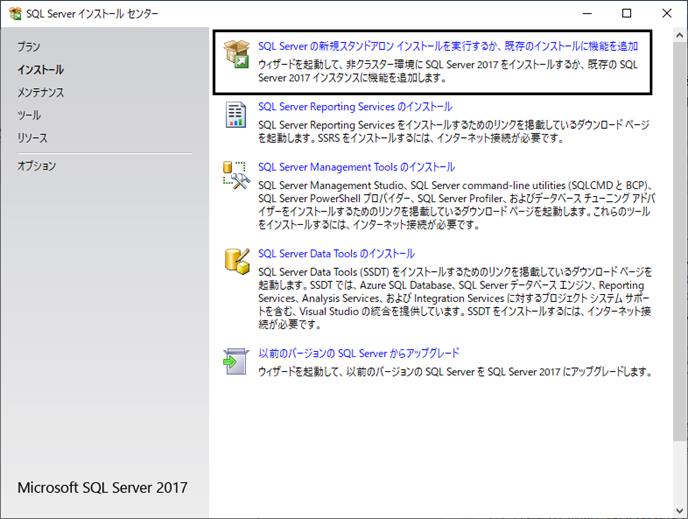
Task: Click the Reporting Services report icon
Action: click(x=236, y=115)
